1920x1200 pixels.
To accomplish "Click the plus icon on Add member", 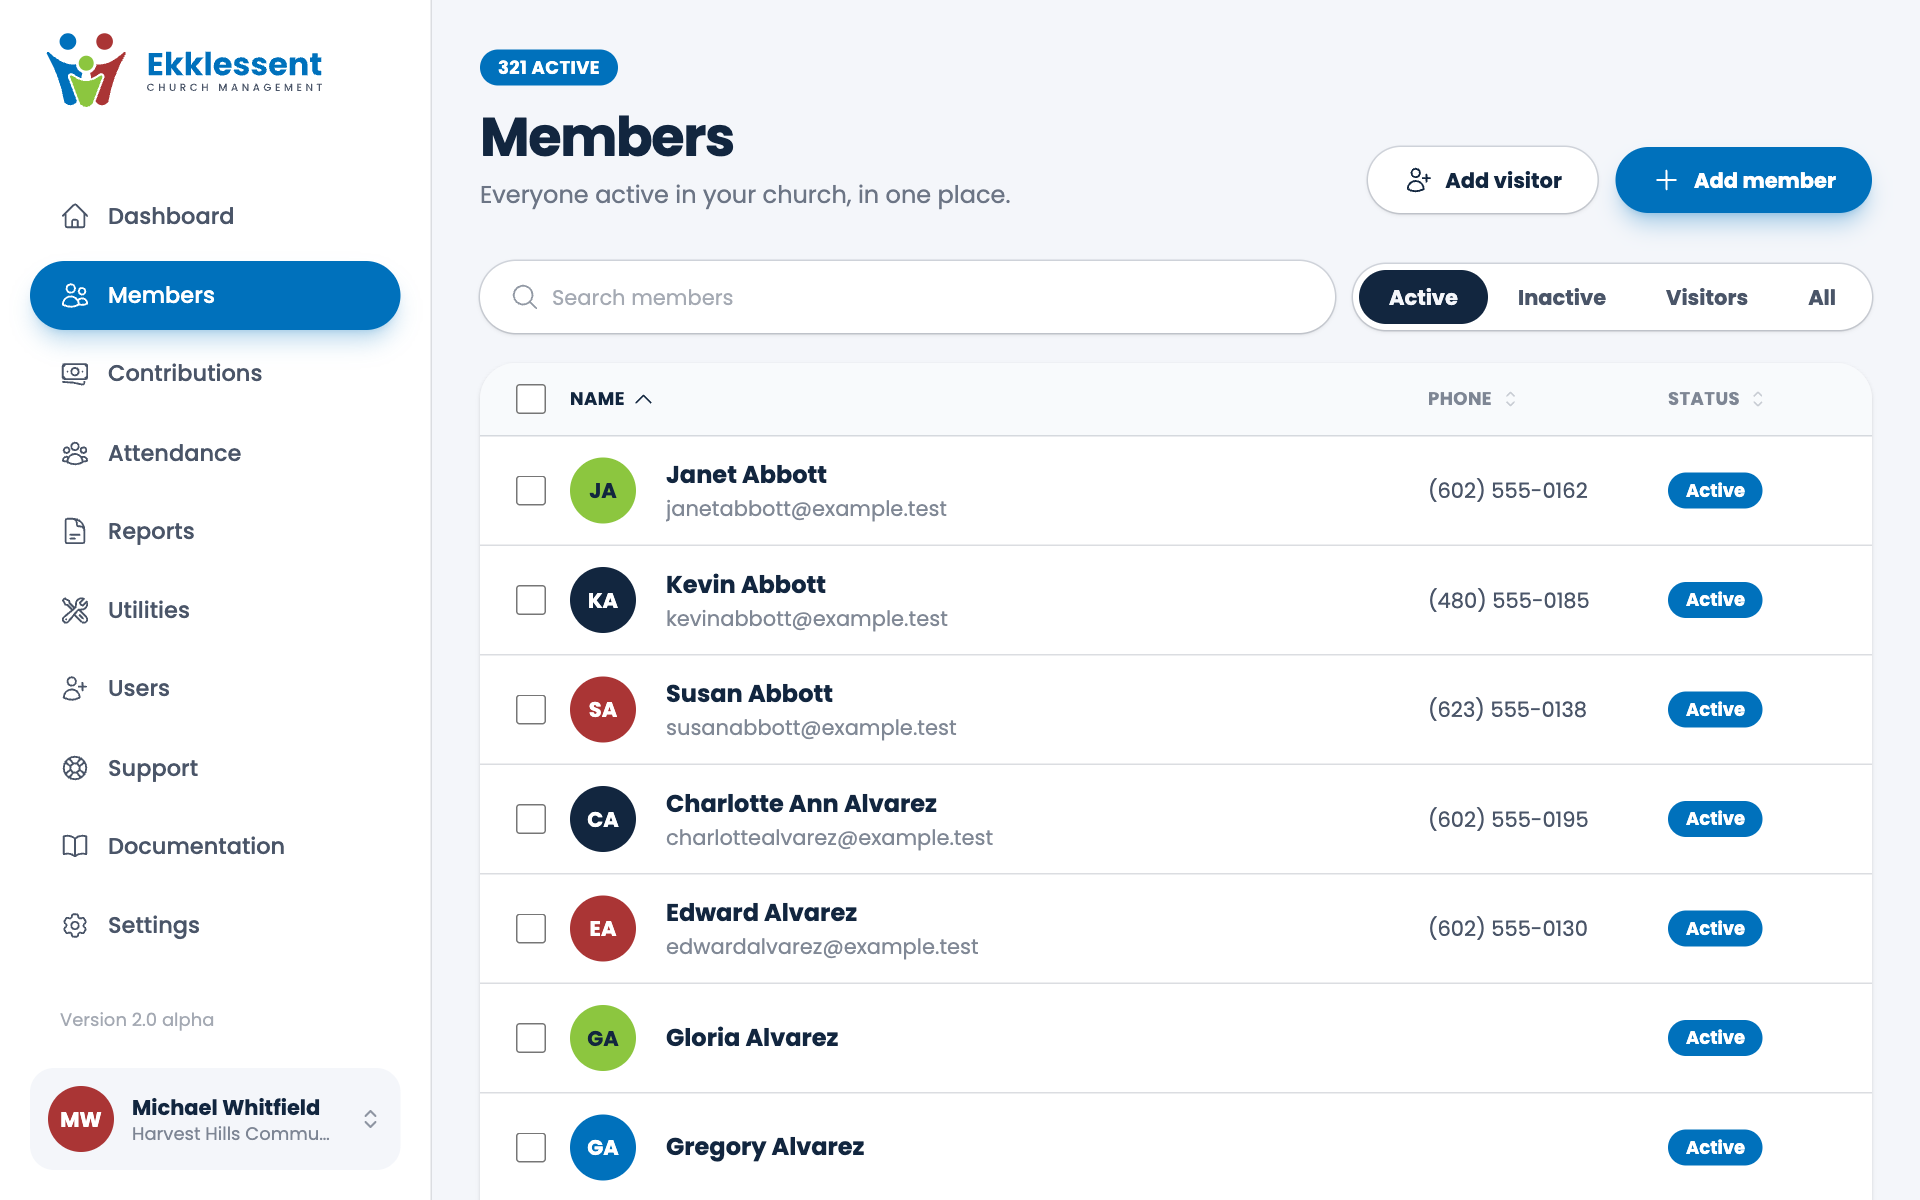I will click(1666, 180).
